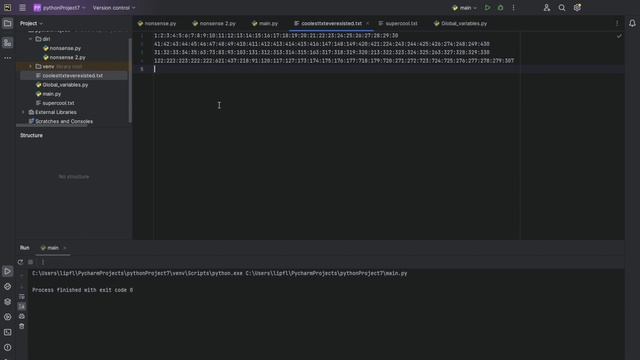Close the main tab in the Run panel
Viewport: 640px width, 360px height.
(64, 248)
